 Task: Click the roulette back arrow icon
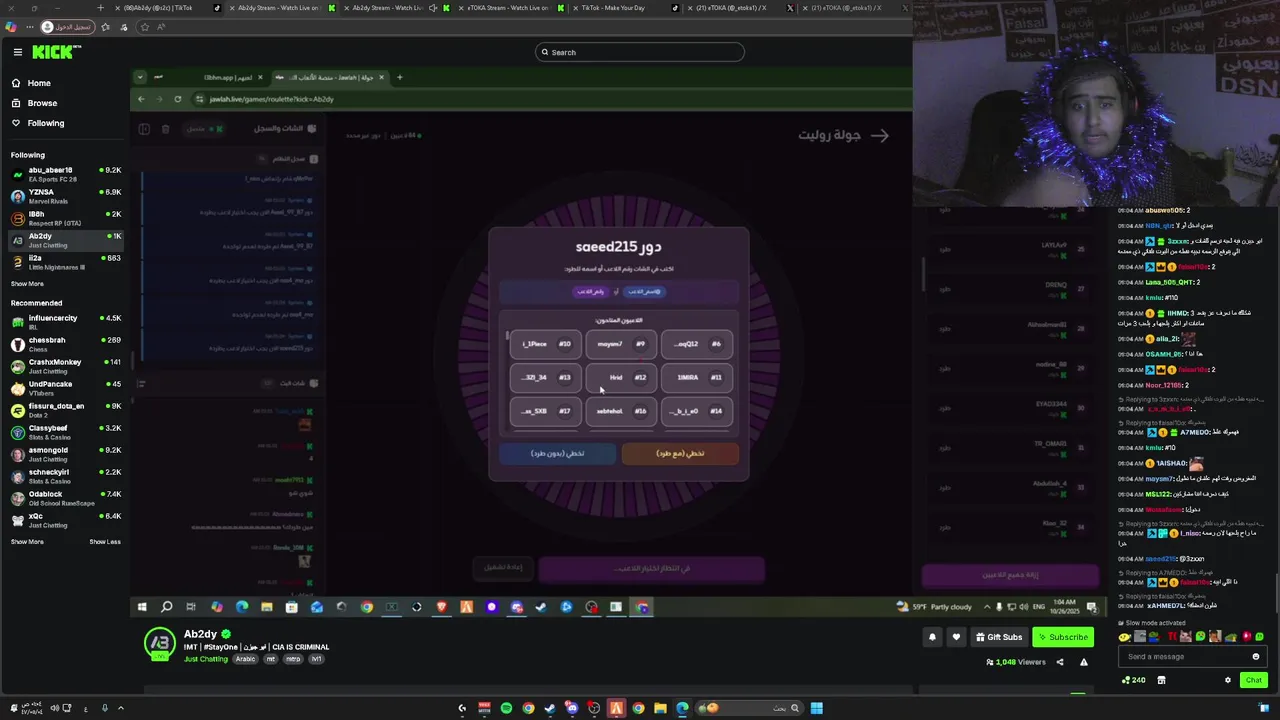(x=880, y=135)
